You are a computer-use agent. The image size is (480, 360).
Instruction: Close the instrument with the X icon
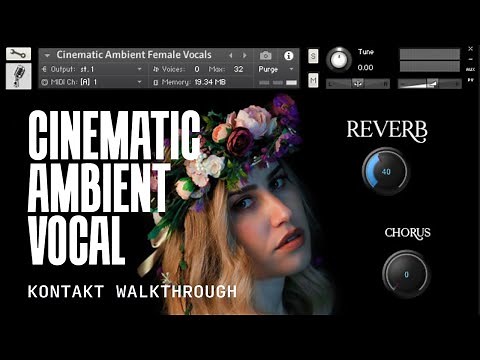pyautogui.click(x=470, y=49)
